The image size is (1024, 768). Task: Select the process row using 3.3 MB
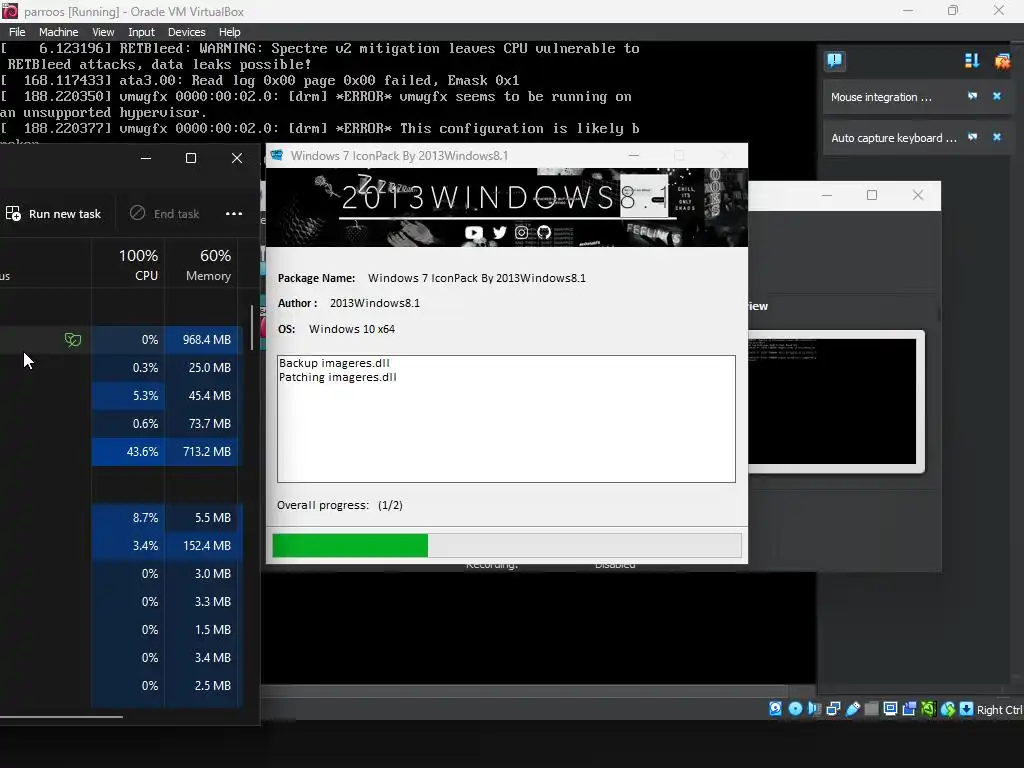(x=121, y=602)
